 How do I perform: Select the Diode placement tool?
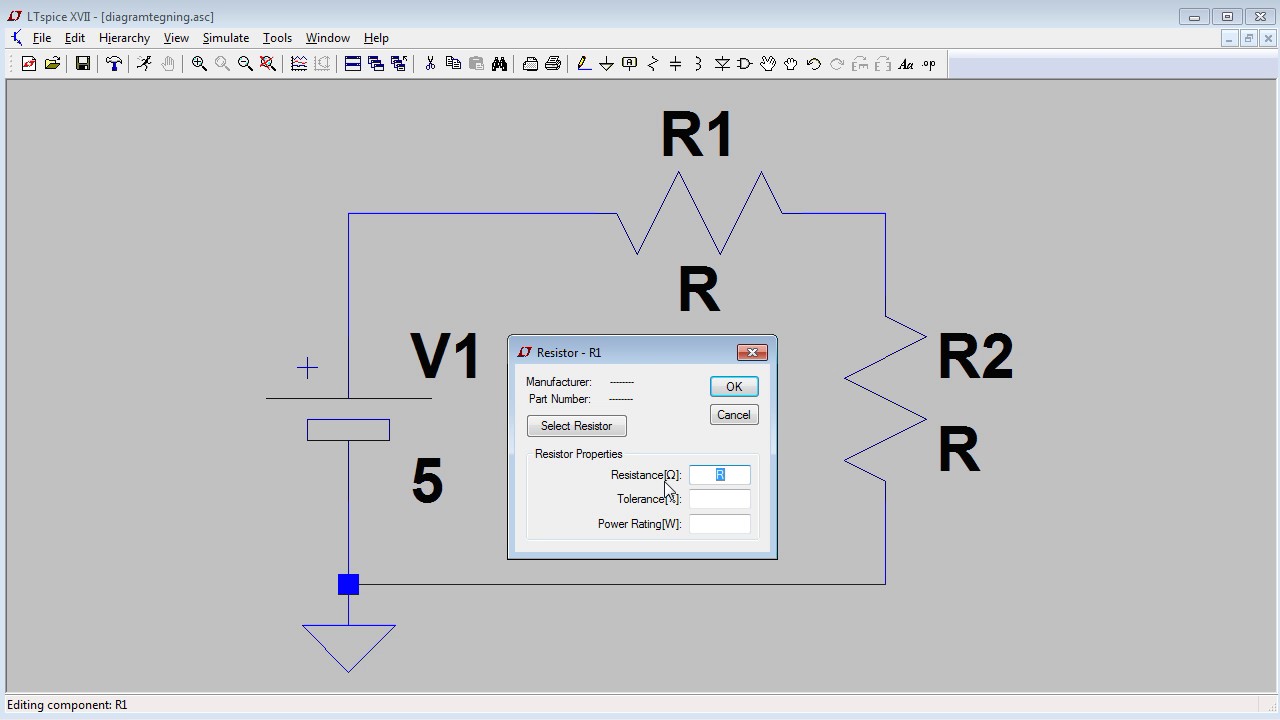[722, 64]
